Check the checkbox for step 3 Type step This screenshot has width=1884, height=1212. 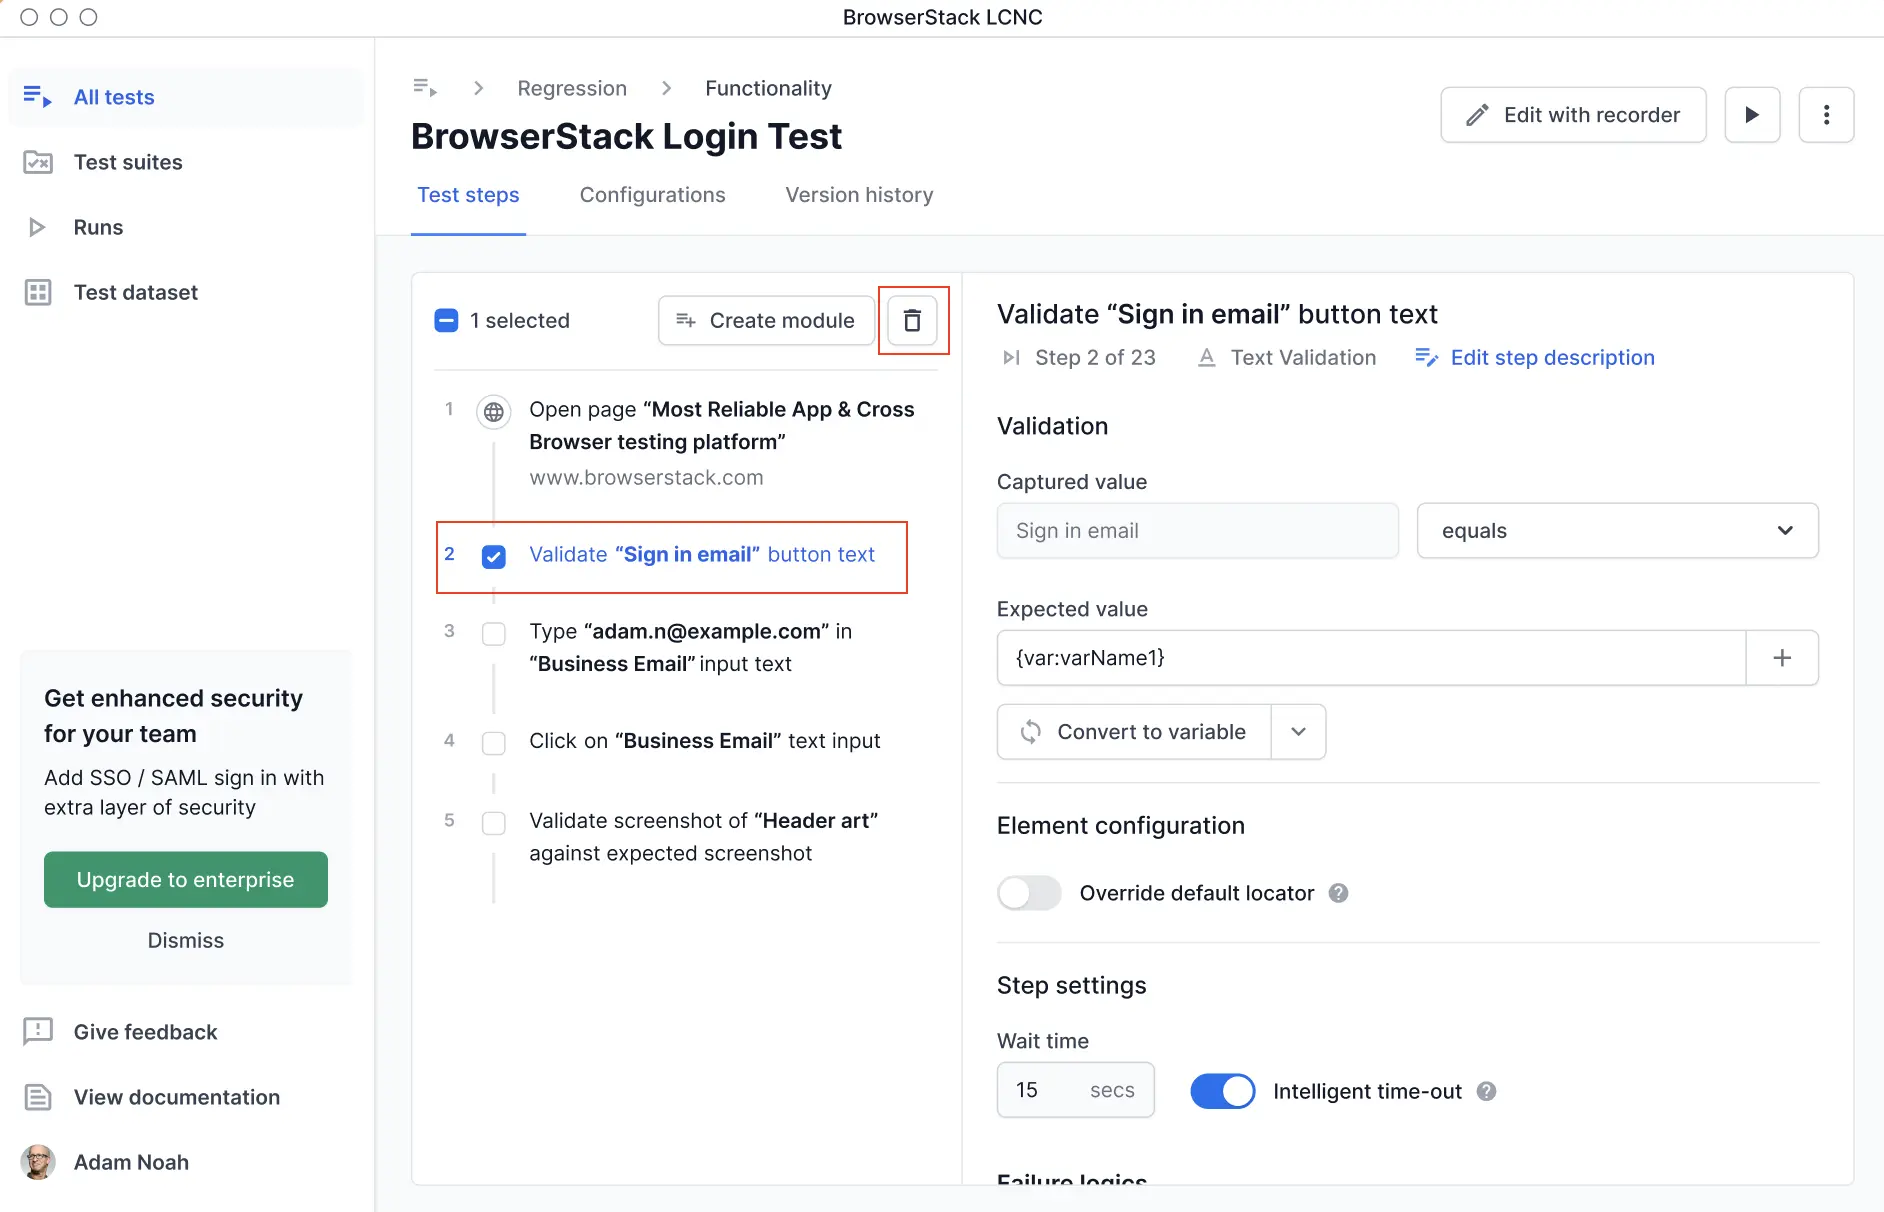(494, 633)
